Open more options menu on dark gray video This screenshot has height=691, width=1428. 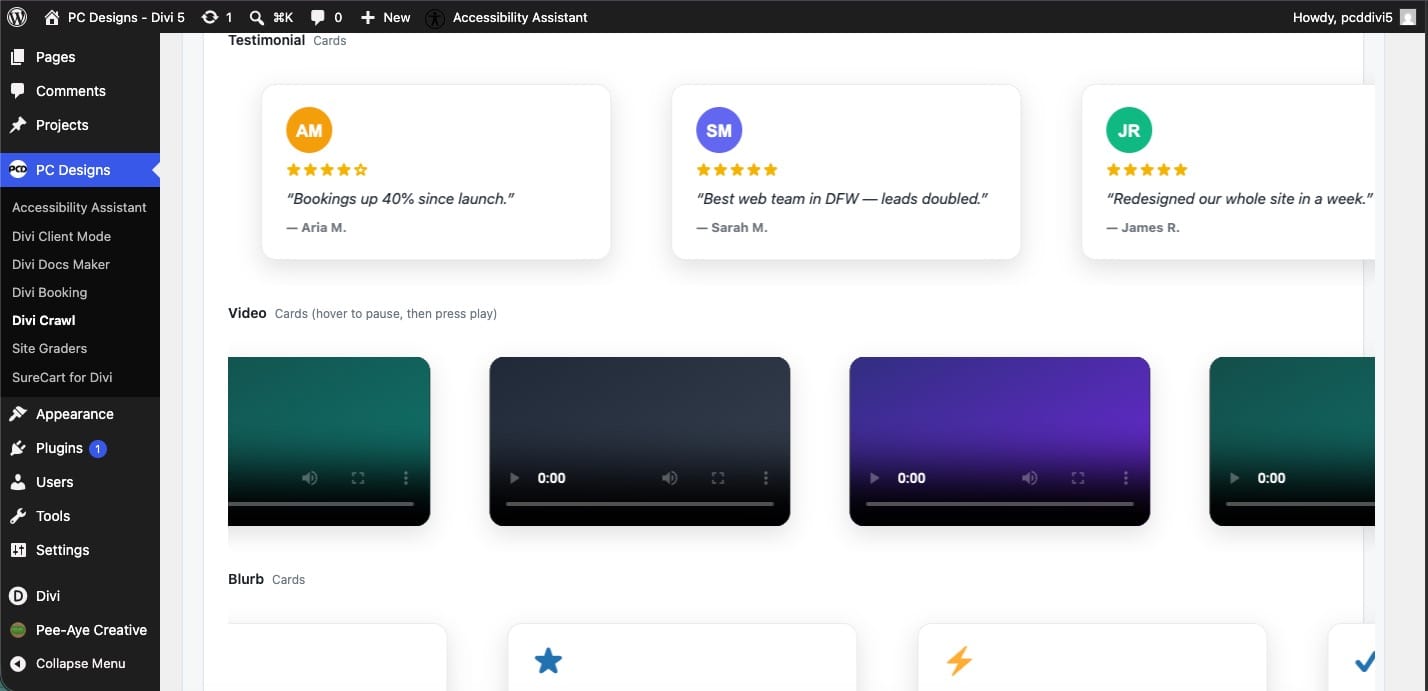tap(766, 478)
